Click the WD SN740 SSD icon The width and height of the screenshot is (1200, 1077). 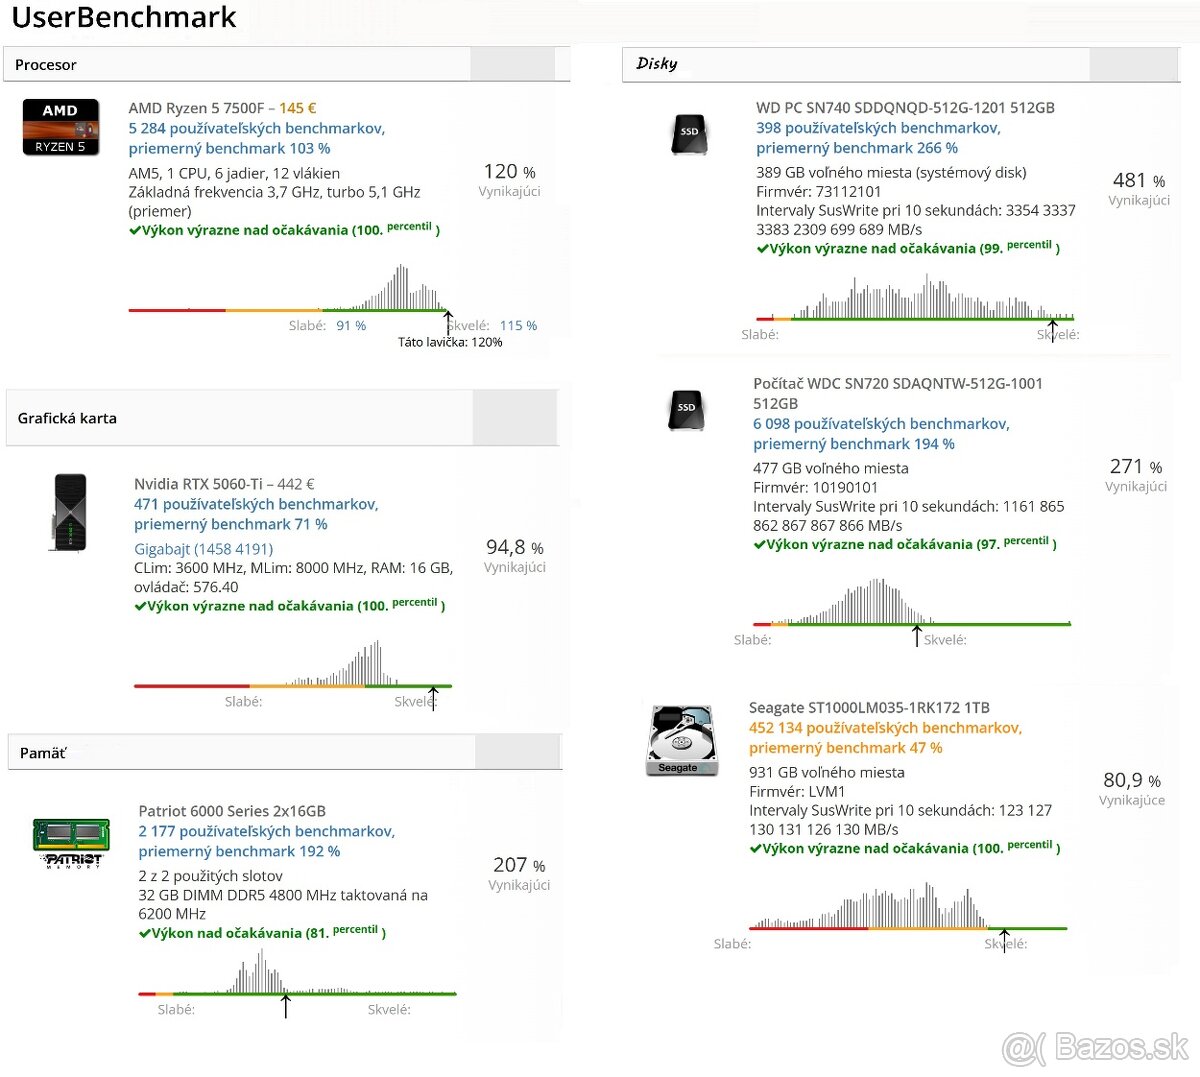point(689,133)
